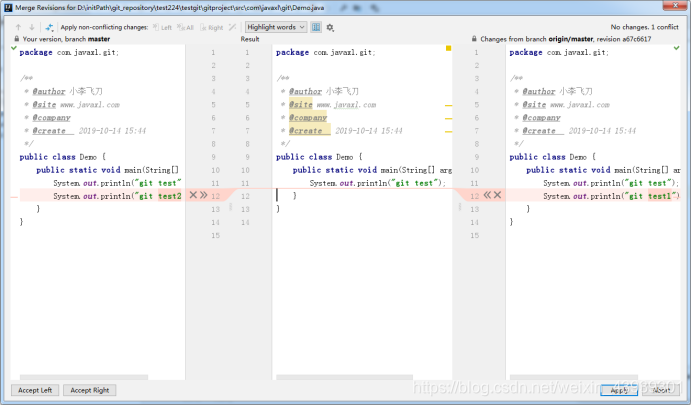Click @author line in right pane
Image resolution: width=692 pixels, height=406 pixels.
pos(553,91)
